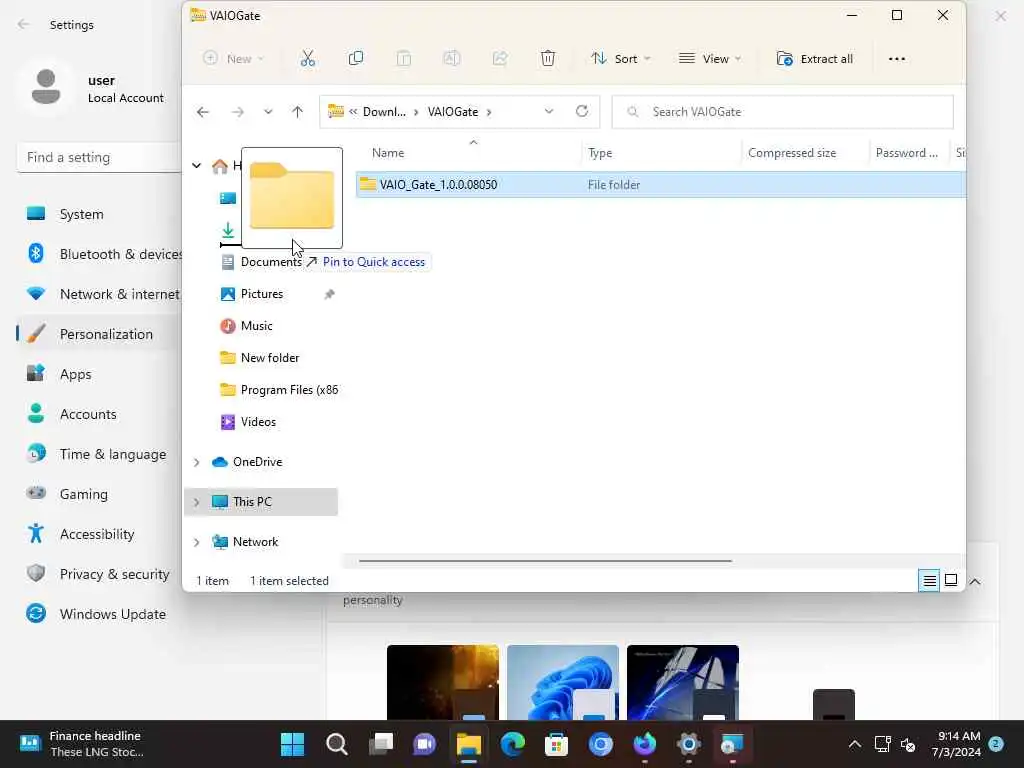Go back with Explorer's back arrow

(x=203, y=112)
